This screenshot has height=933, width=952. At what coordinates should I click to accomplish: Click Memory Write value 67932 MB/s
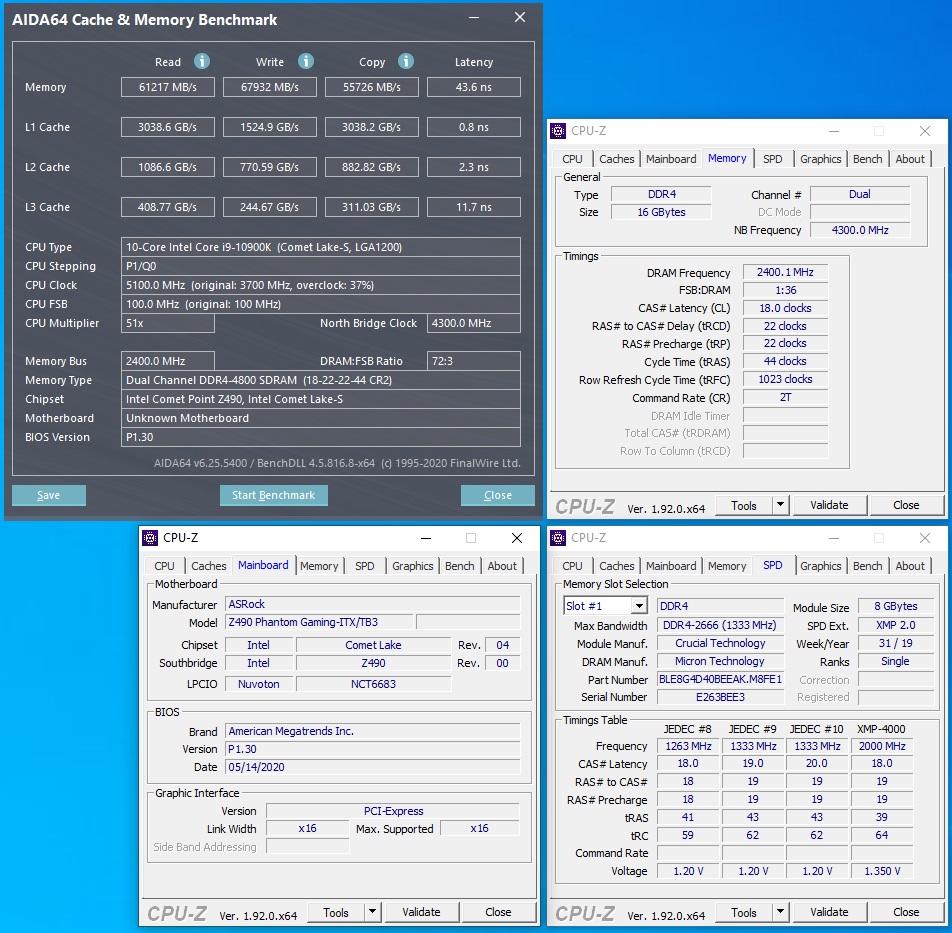click(270, 87)
